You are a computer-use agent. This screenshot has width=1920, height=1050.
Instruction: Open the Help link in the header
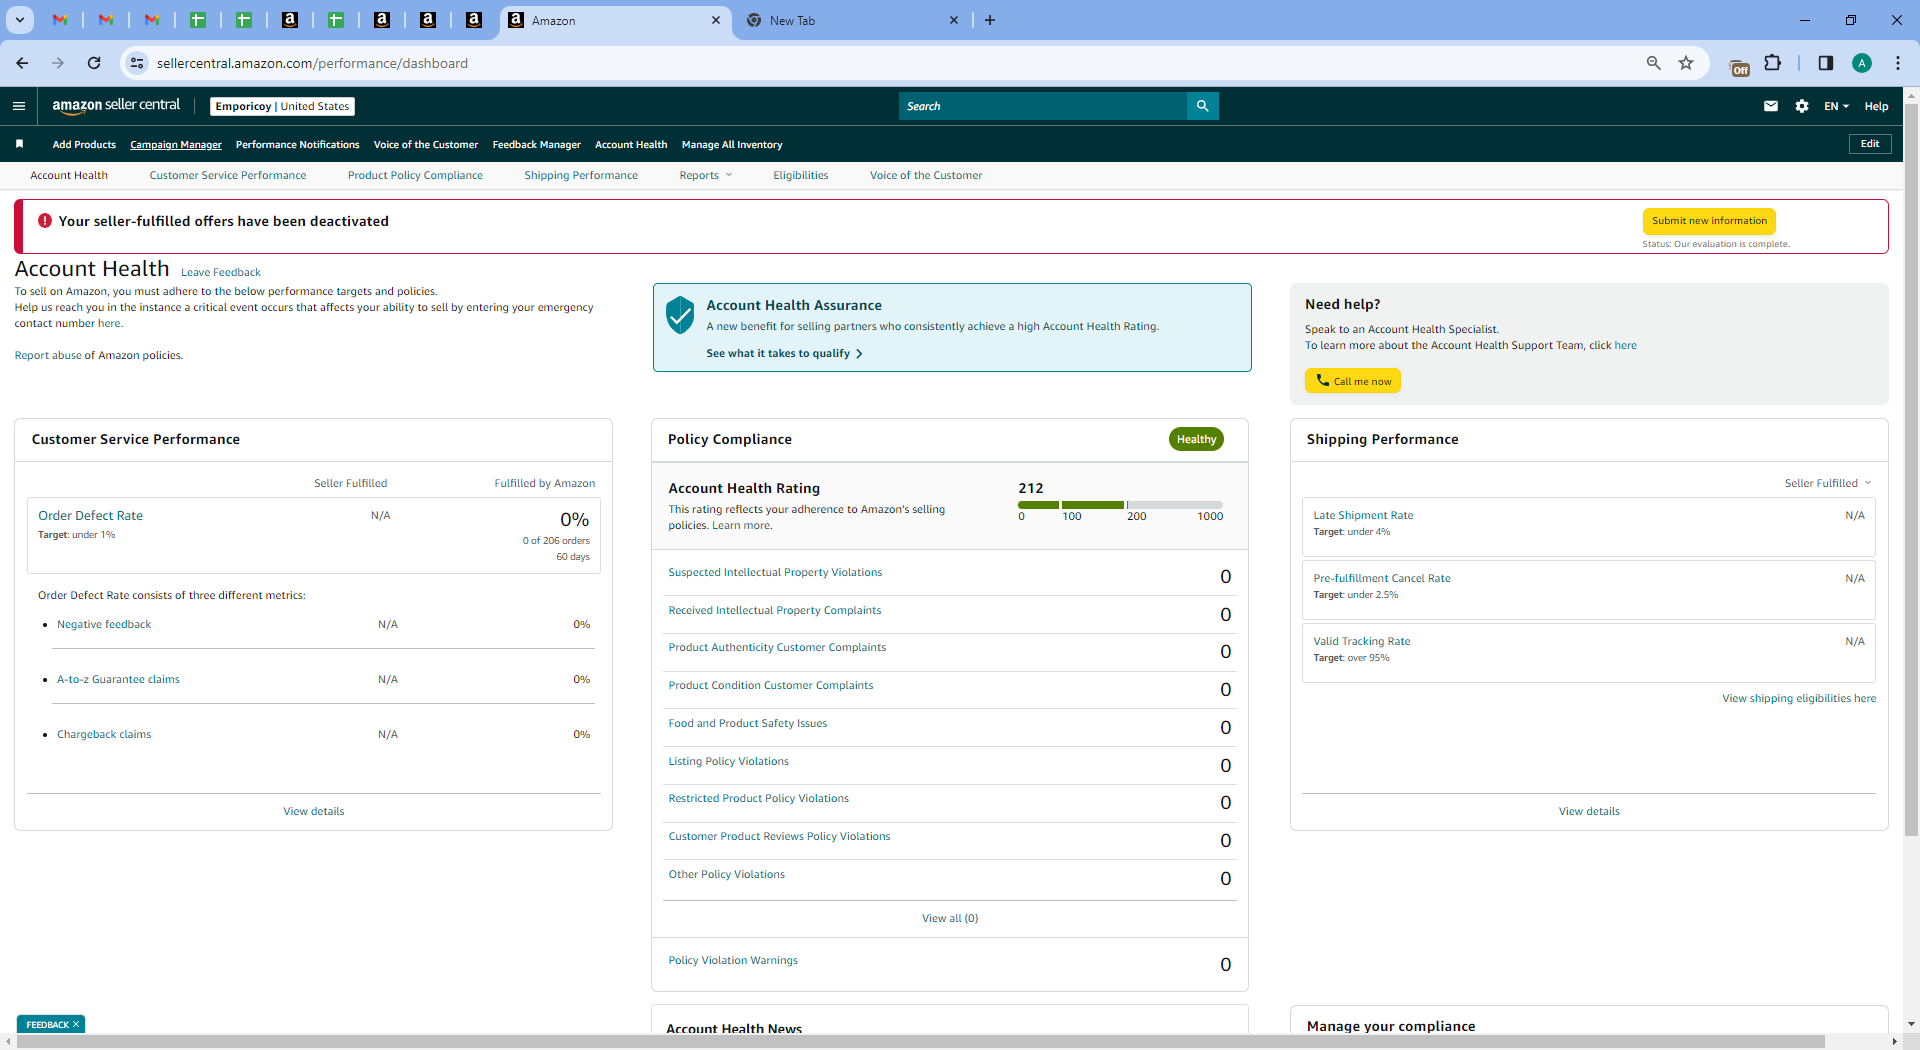click(1876, 106)
